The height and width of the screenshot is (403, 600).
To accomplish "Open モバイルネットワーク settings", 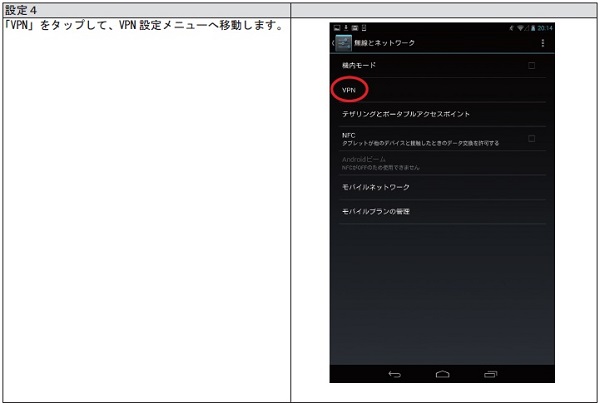I will point(376,187).
